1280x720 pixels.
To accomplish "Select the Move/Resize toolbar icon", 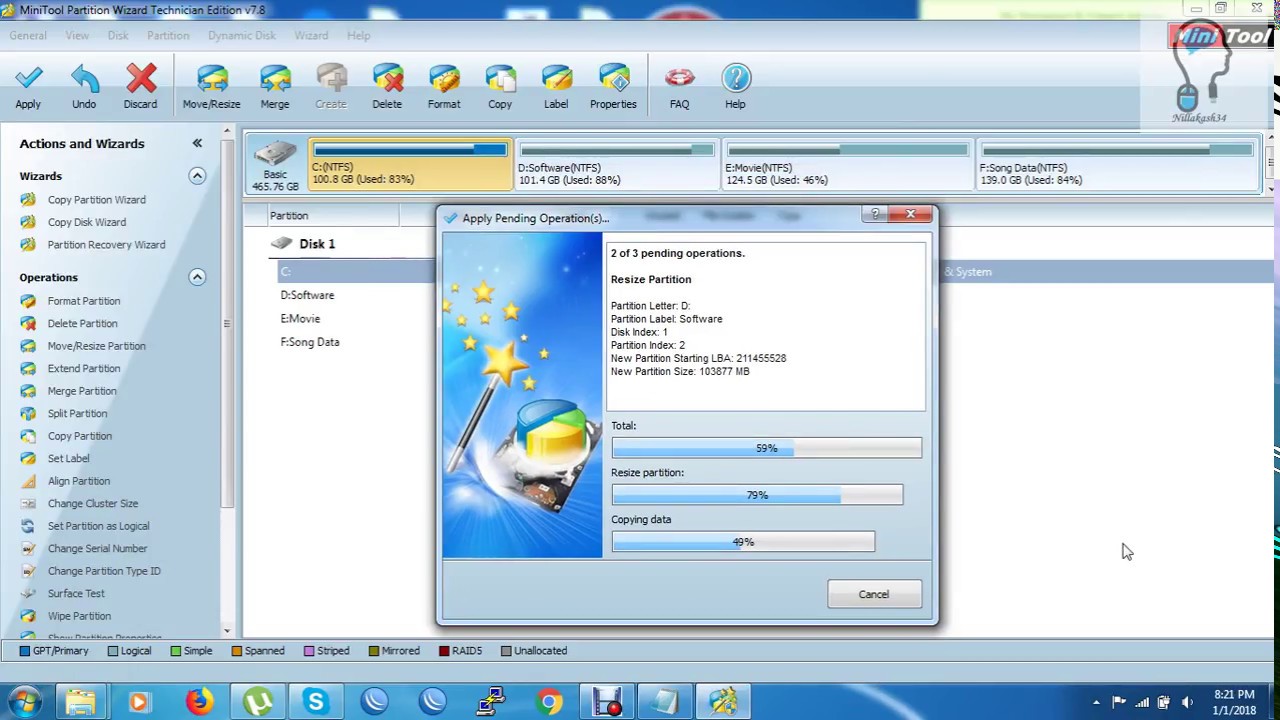I will tap(211, 79).
